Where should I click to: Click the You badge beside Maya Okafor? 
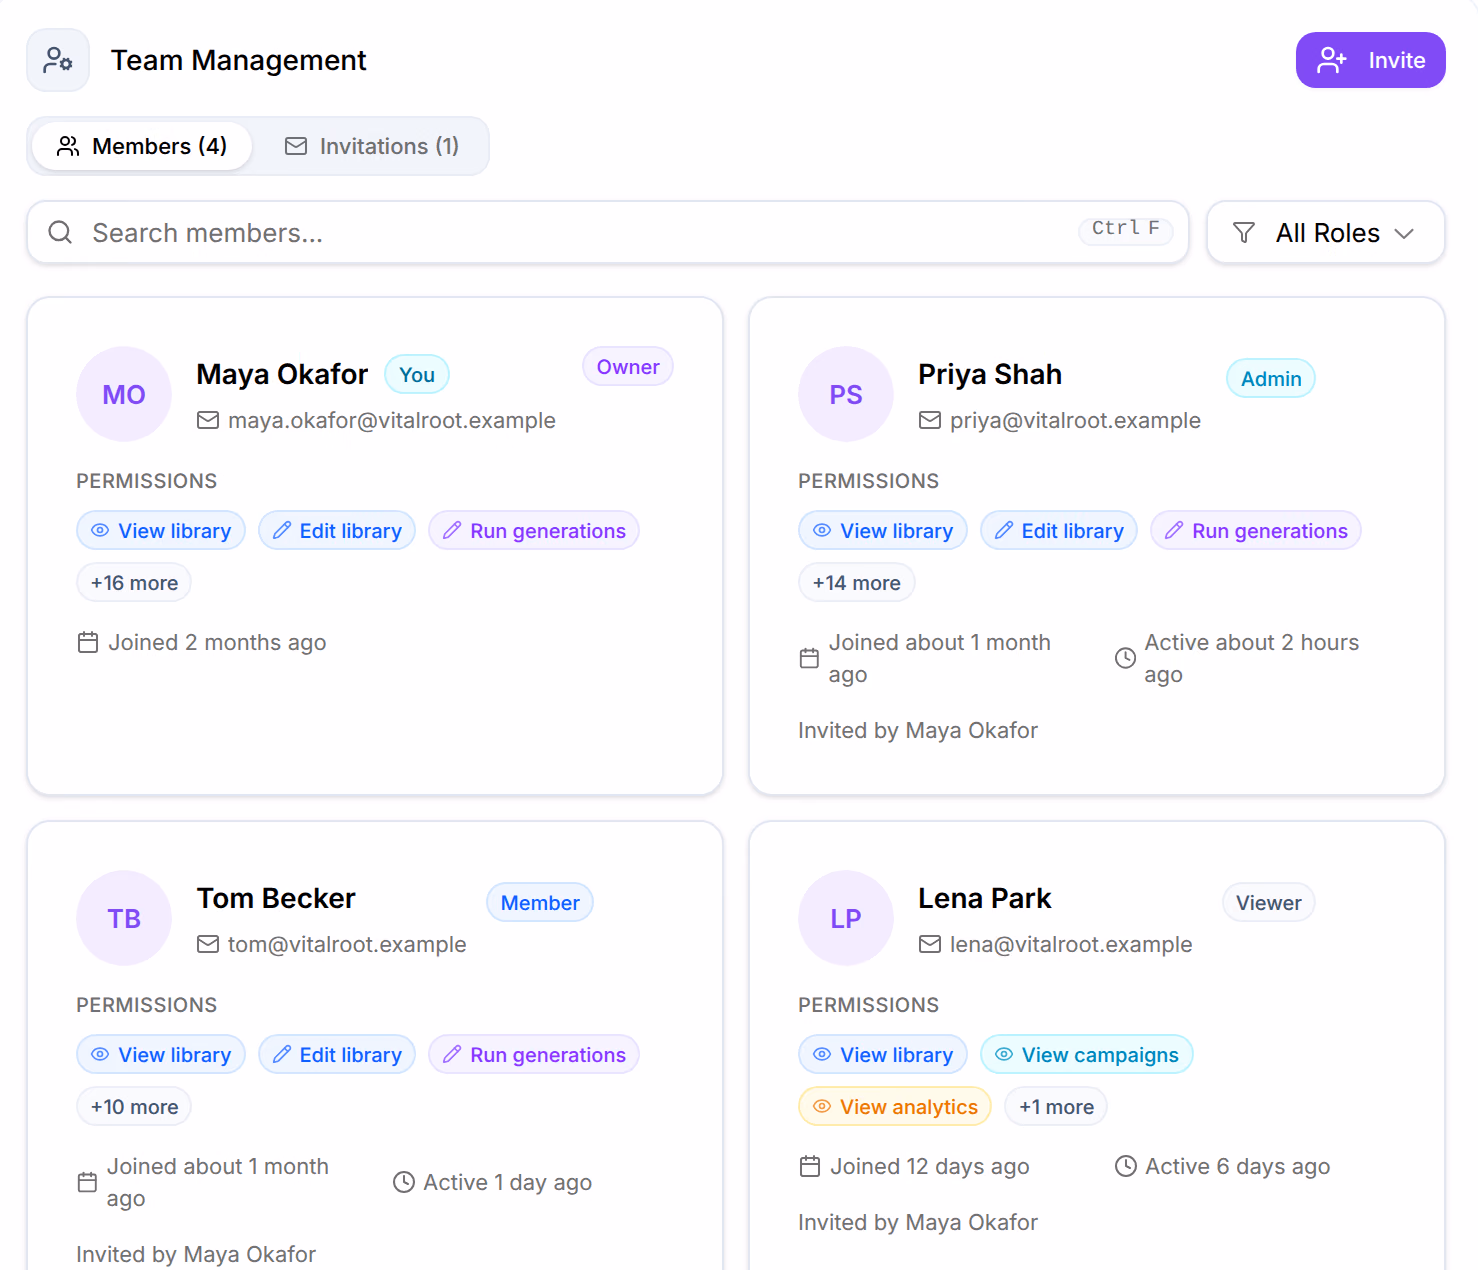(x=417, y=375)
